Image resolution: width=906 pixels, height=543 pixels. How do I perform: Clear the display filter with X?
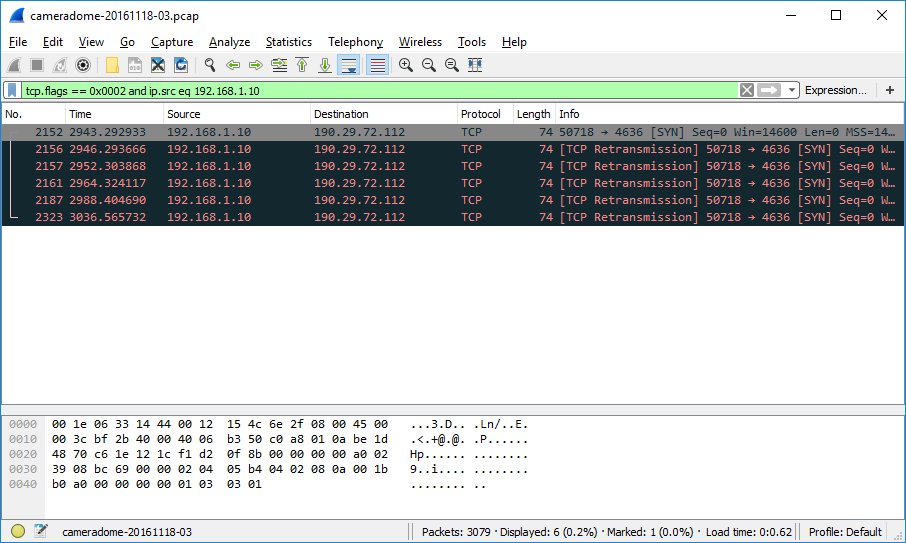(746, 90)
